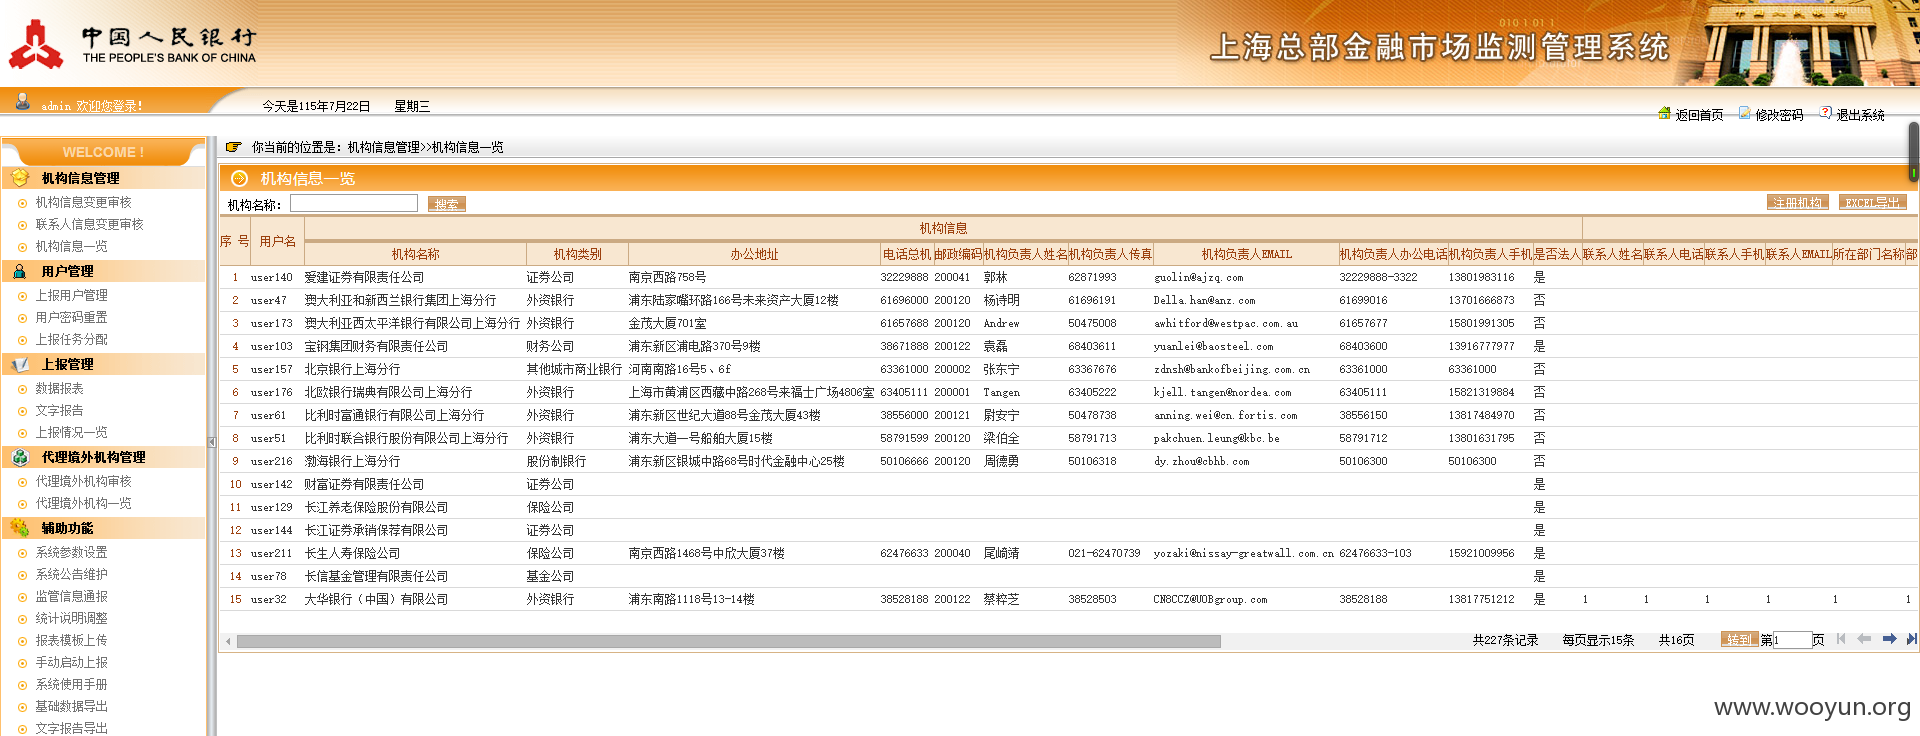Click the circle icon beside 机构信息一览 title

click(239, 179)
